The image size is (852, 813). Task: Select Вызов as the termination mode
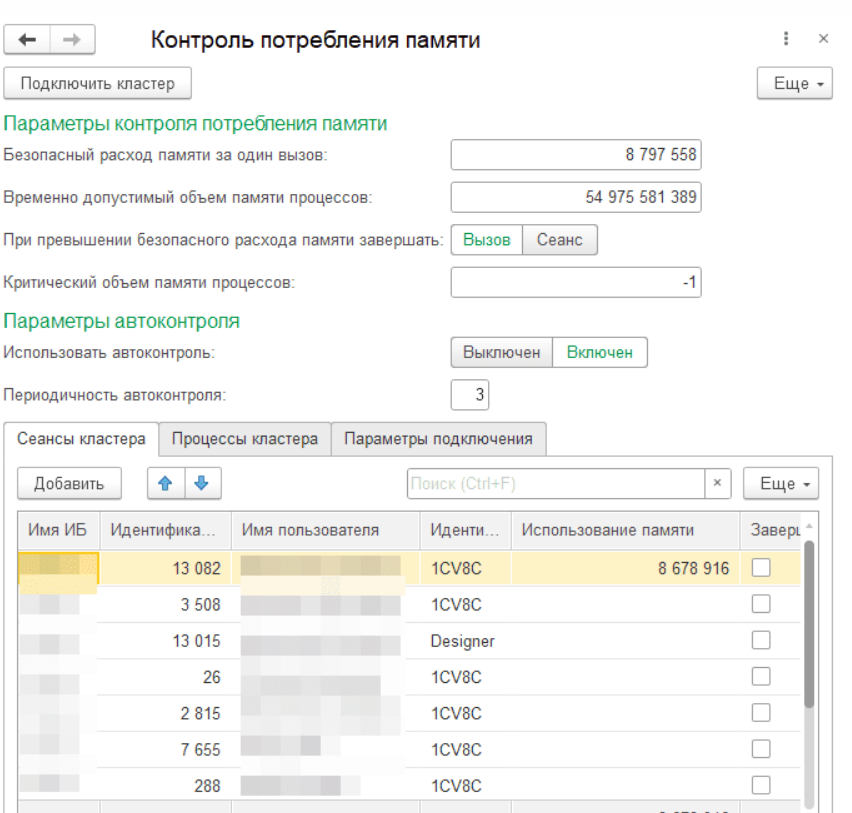coord(487,240)
